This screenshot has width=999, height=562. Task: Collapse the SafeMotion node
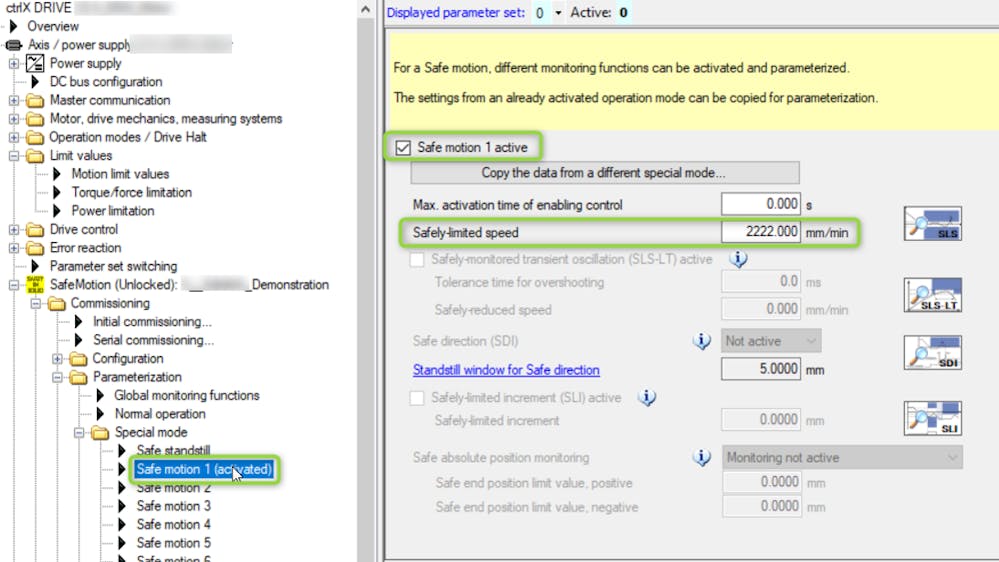13,285
